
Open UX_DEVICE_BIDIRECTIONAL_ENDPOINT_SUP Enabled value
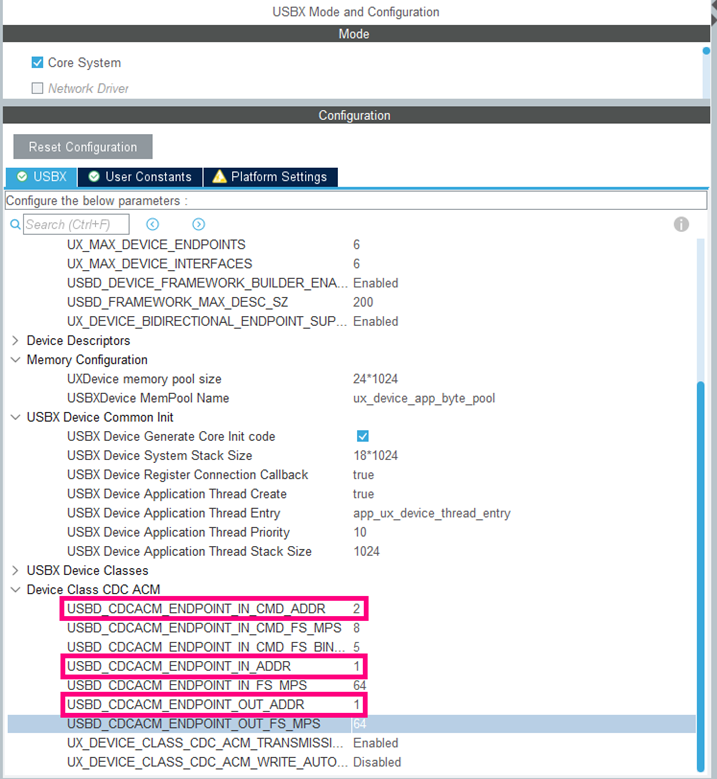point(376,321)
